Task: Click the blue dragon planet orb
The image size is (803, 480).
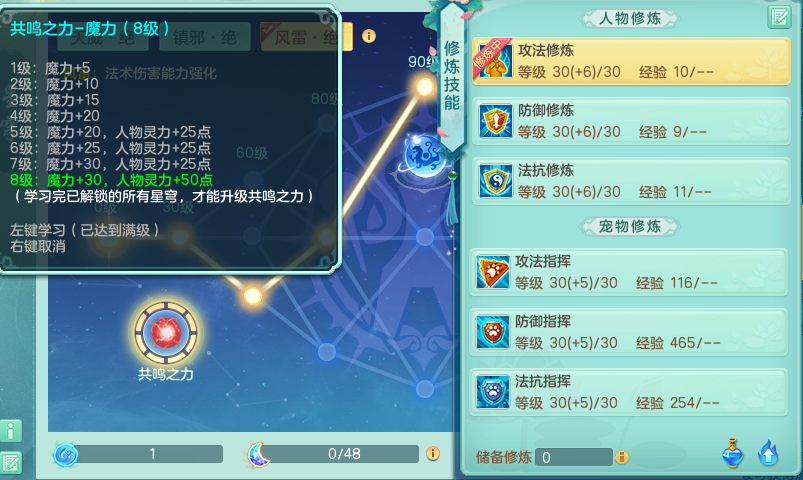Action: 422,155
